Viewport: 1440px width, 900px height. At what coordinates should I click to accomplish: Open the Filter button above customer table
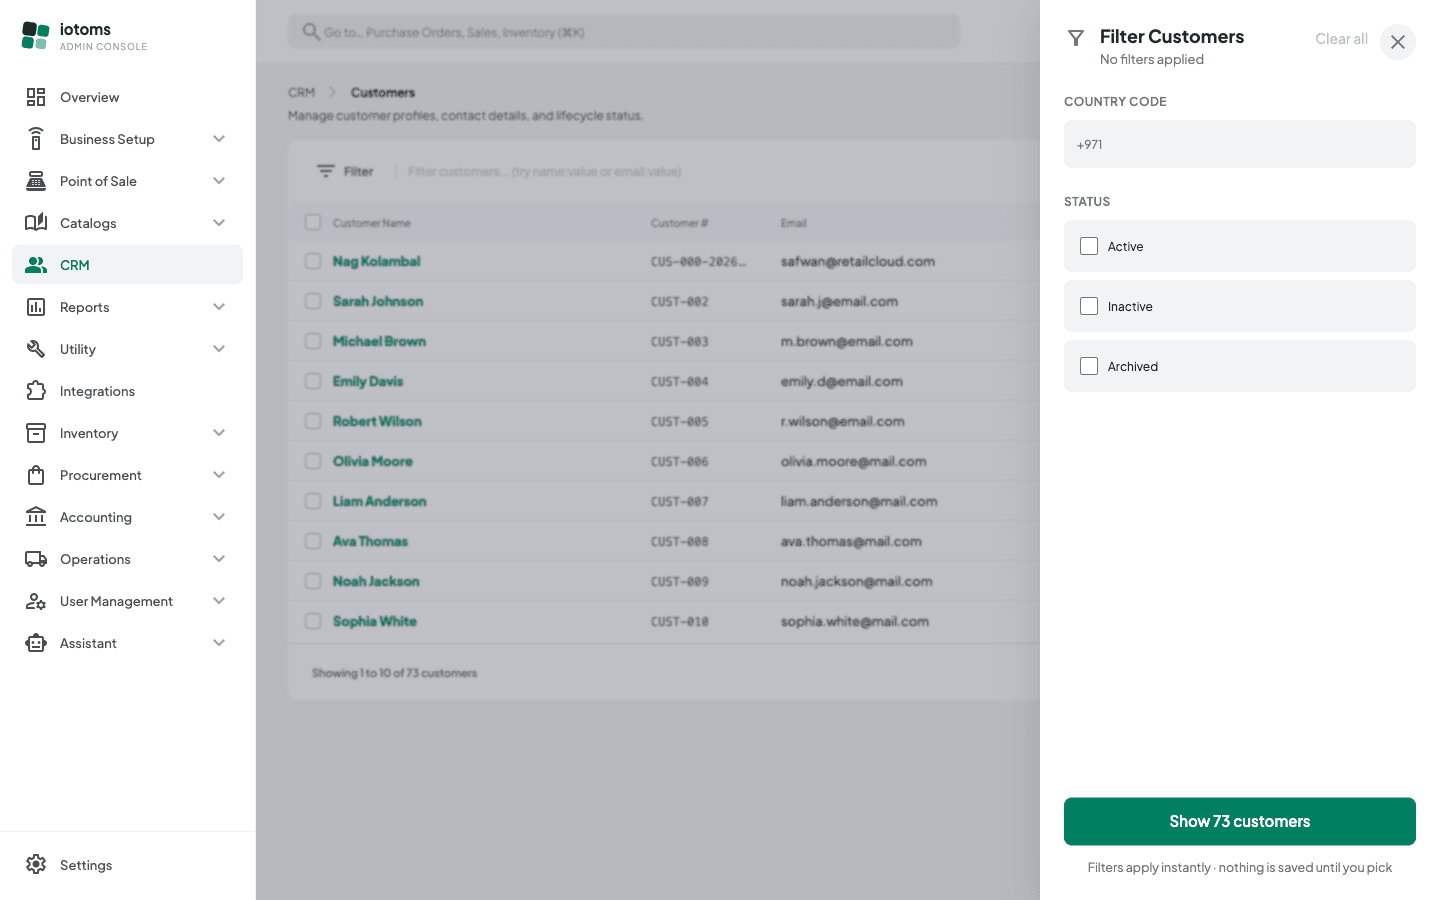pos(345,171)
